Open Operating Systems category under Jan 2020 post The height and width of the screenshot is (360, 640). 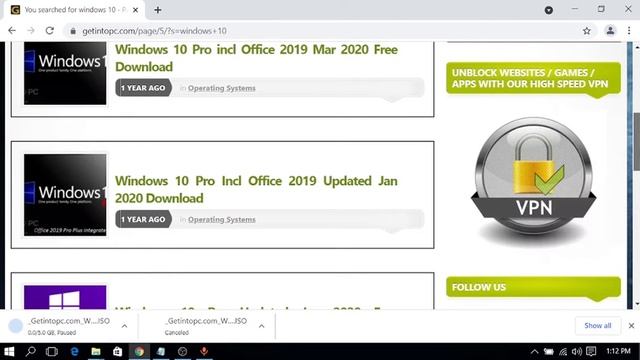pyautogui.click(x=222, y=220)
